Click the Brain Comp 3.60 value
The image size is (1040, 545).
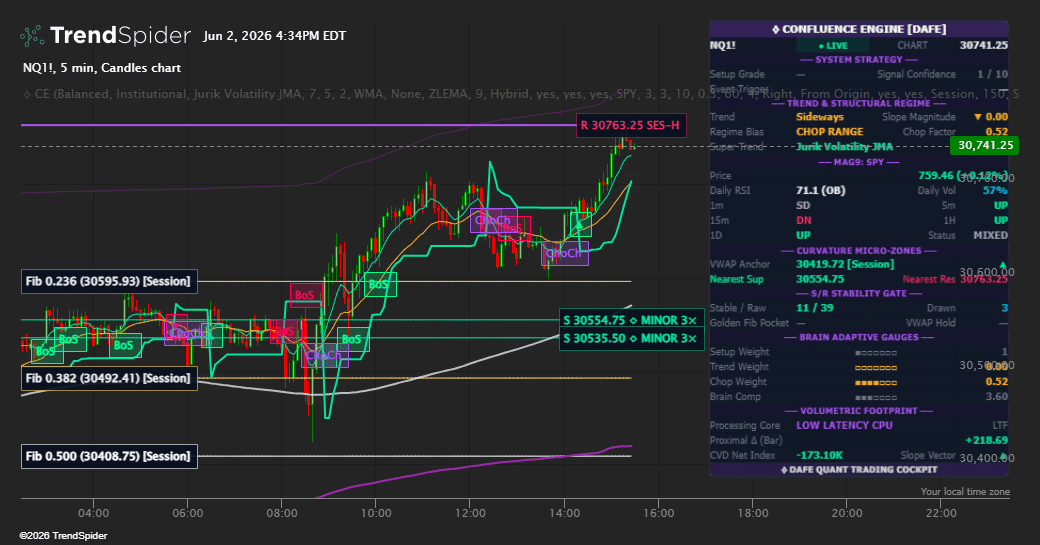point(997,396)
